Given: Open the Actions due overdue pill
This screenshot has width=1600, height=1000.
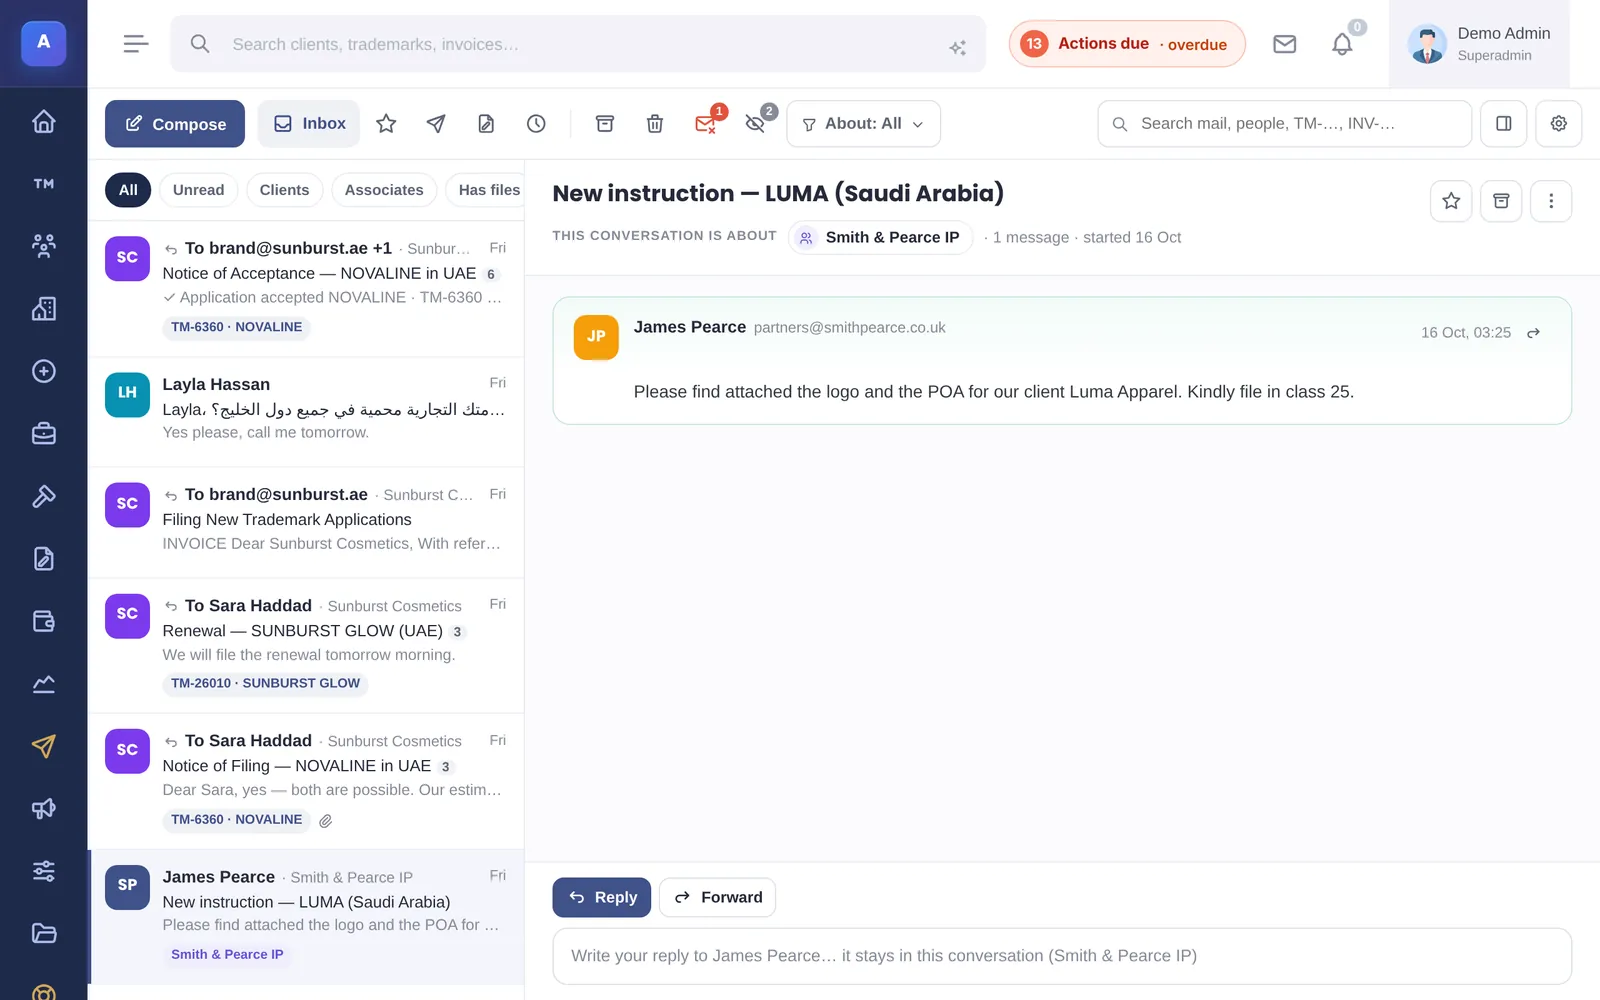Looking at the screenshot, I should pos(1127,44).
